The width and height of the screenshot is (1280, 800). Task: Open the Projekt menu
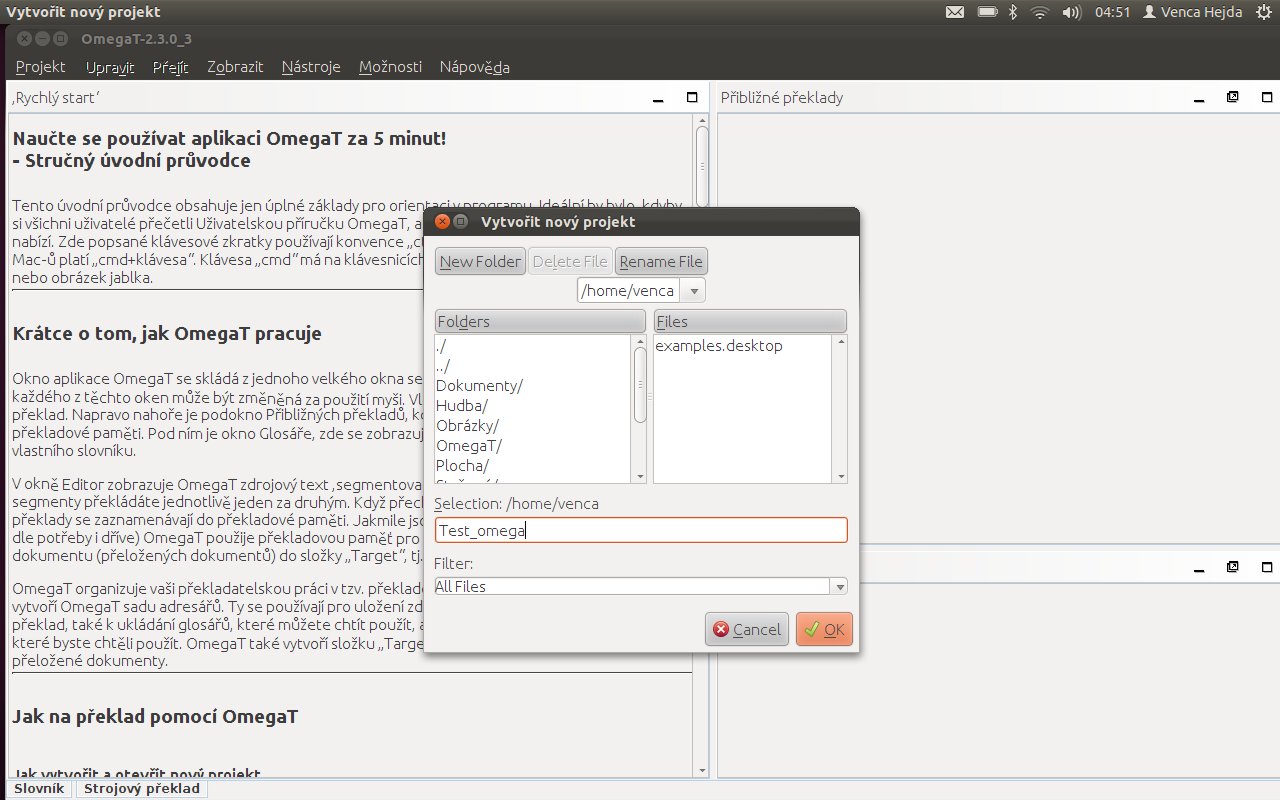[41, 67]
